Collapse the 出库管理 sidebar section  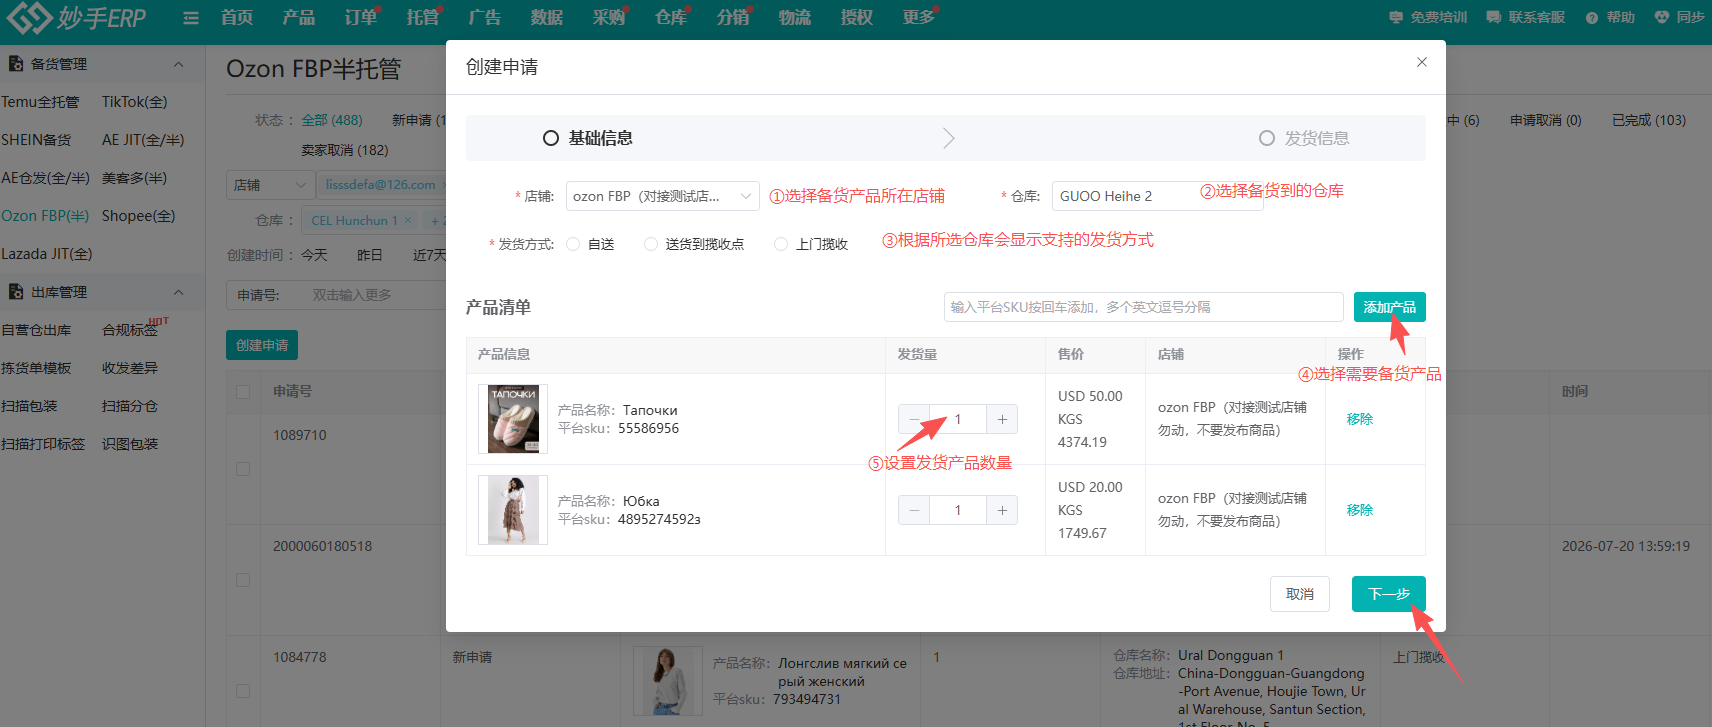[x=178, y=292]
